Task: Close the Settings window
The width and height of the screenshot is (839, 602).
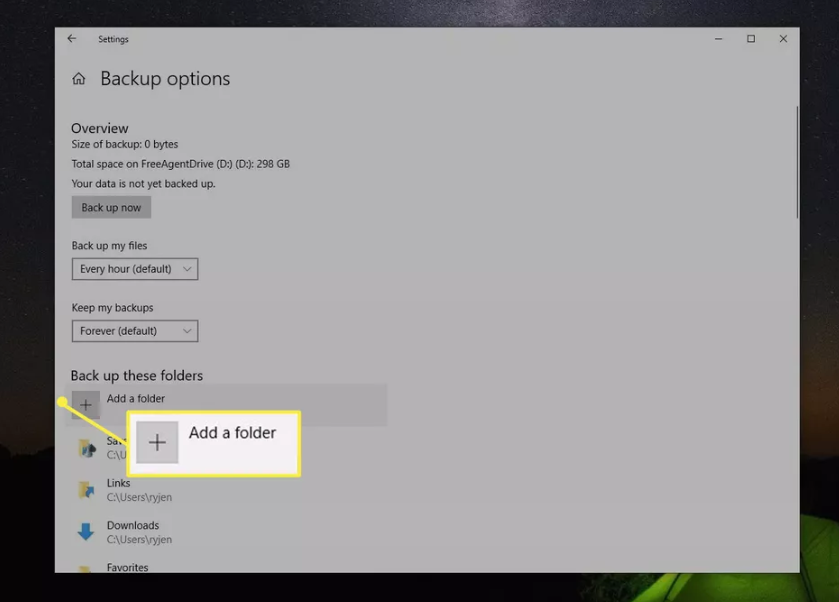Action: click(783, 39)
